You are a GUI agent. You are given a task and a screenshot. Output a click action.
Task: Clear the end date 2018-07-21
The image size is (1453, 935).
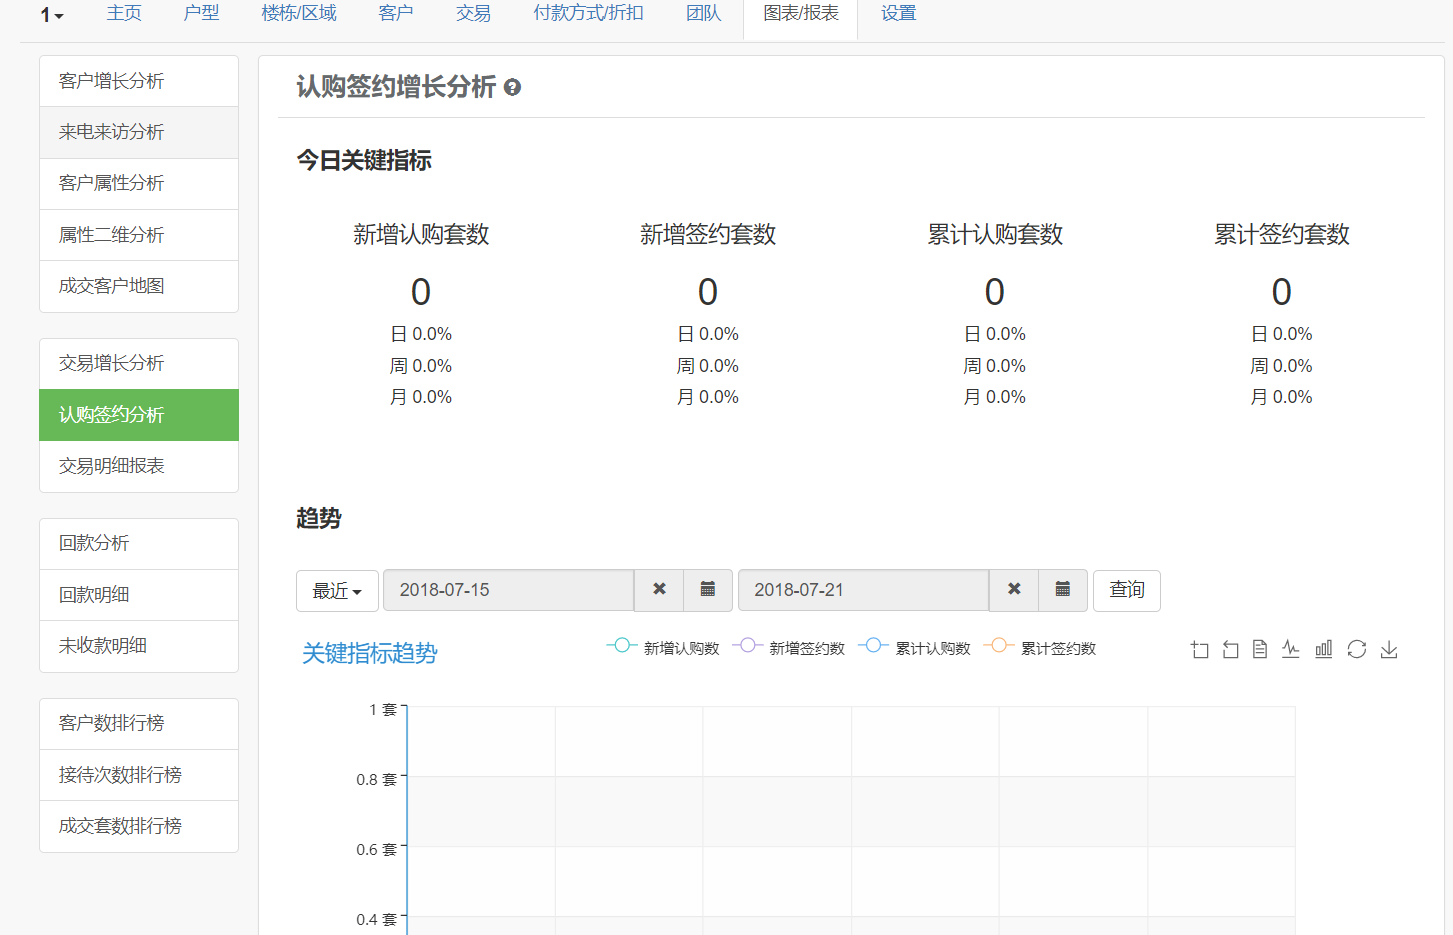point(1014,590)
